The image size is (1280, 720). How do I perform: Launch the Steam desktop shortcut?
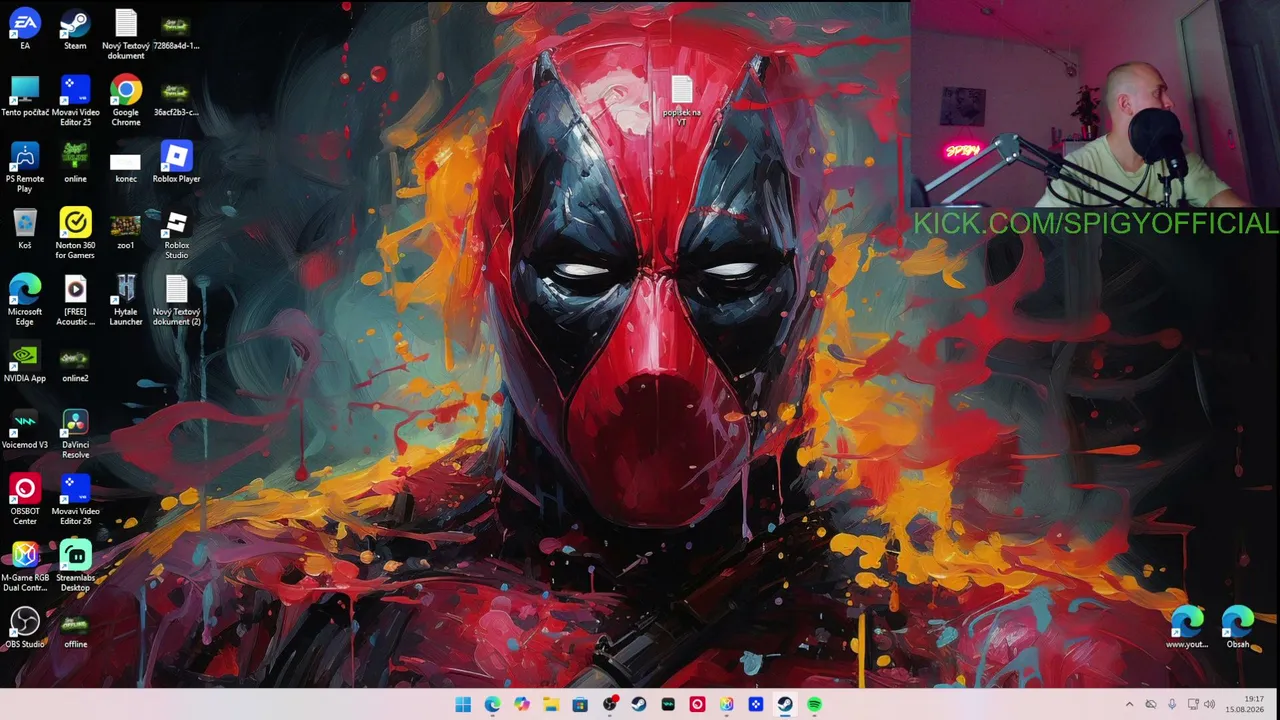(75, 29)
